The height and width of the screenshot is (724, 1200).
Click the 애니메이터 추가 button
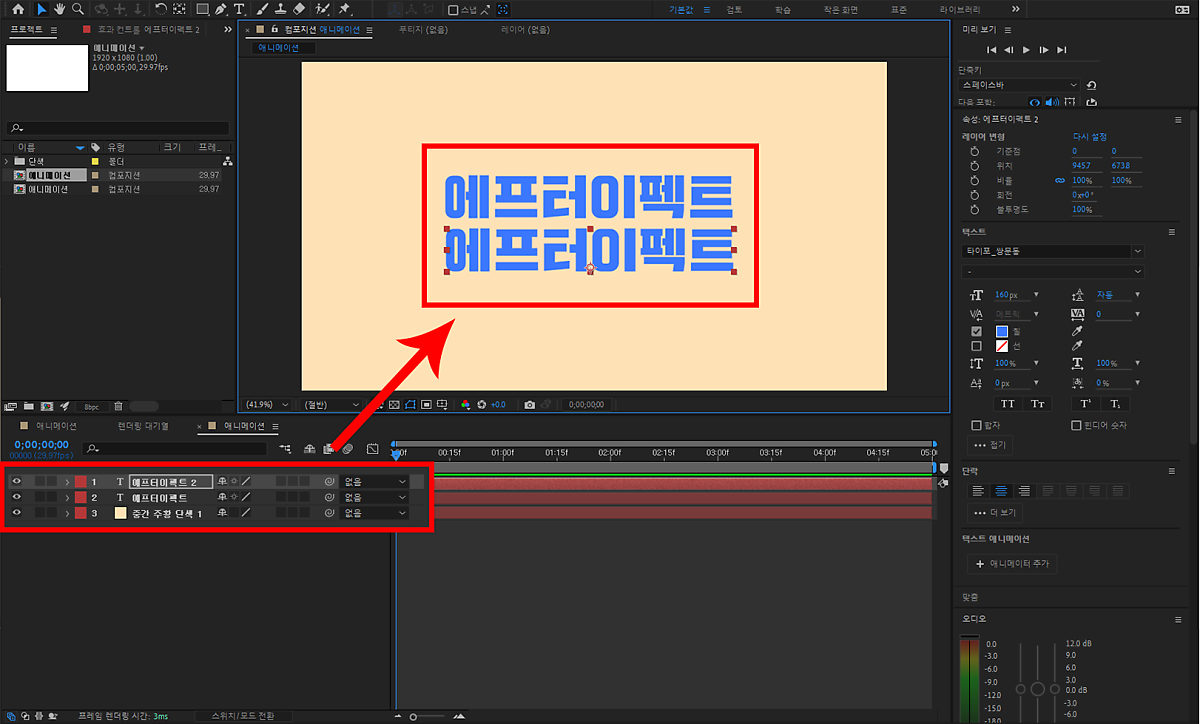[1012, 564]
